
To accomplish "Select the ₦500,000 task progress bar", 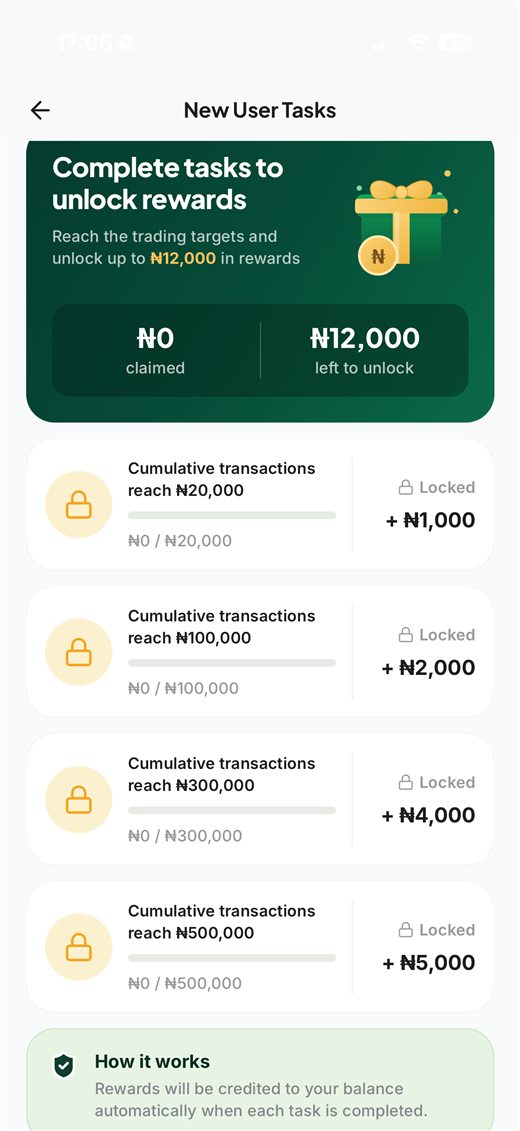I will pos(232,958).
